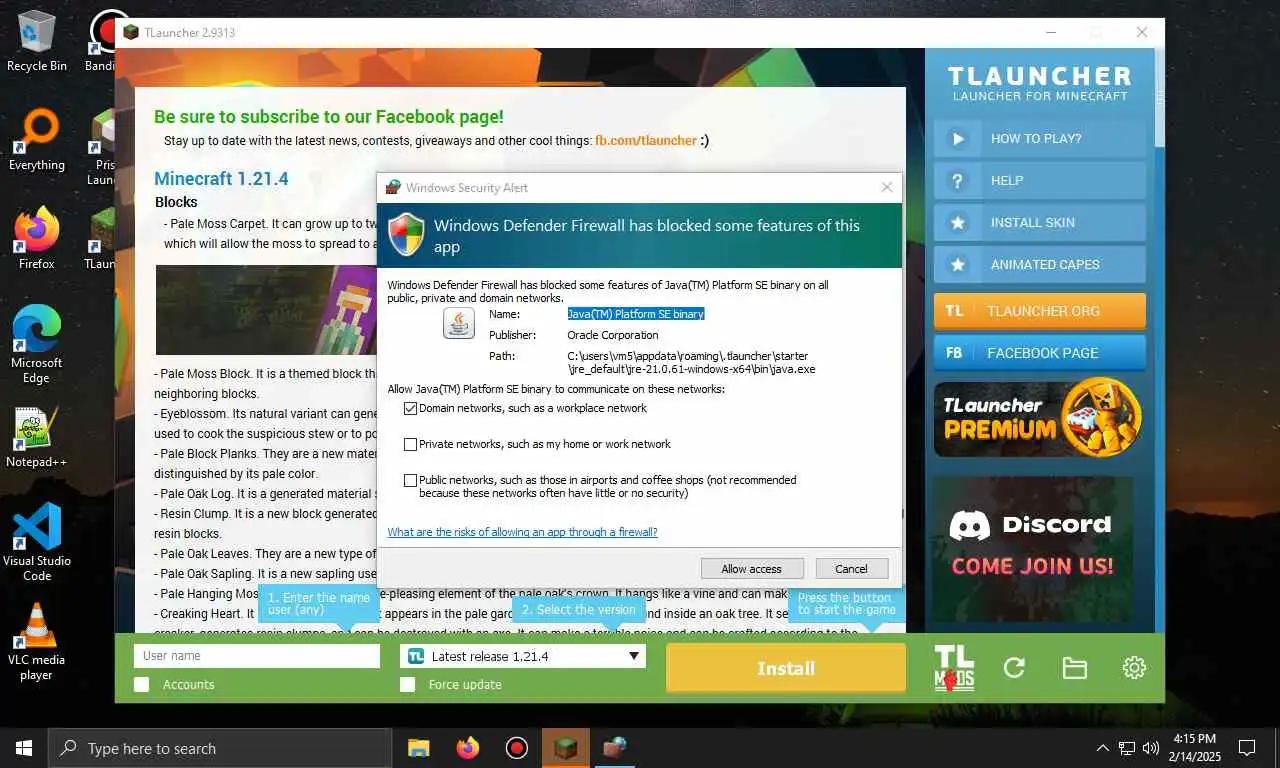1280x768 pixels.
Task: Click the Help question mark icon
Action: [x=958, y=181]
